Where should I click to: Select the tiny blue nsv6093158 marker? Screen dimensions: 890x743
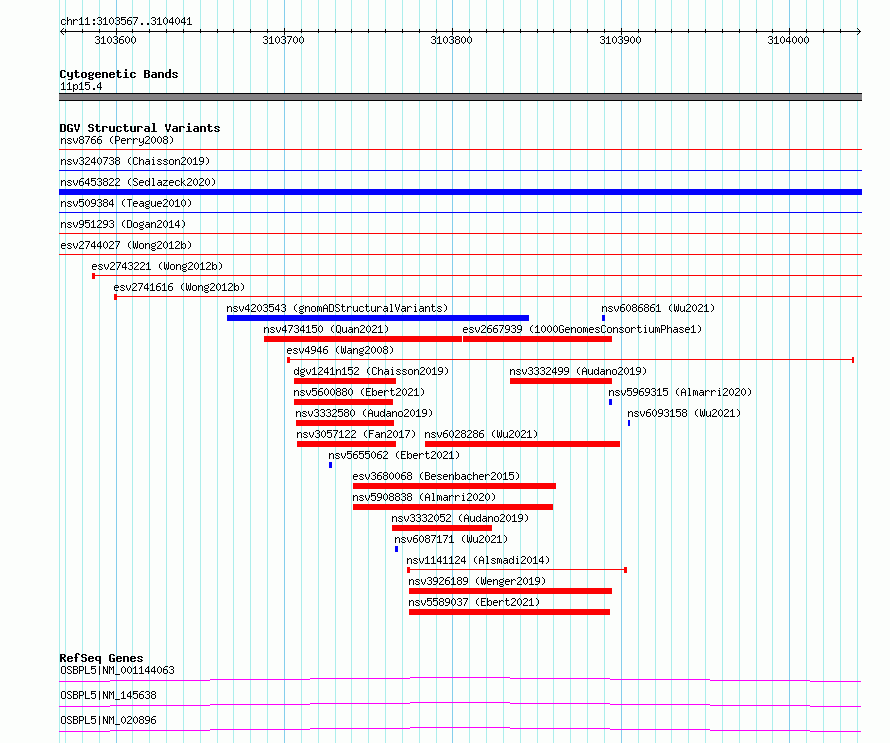629,423
